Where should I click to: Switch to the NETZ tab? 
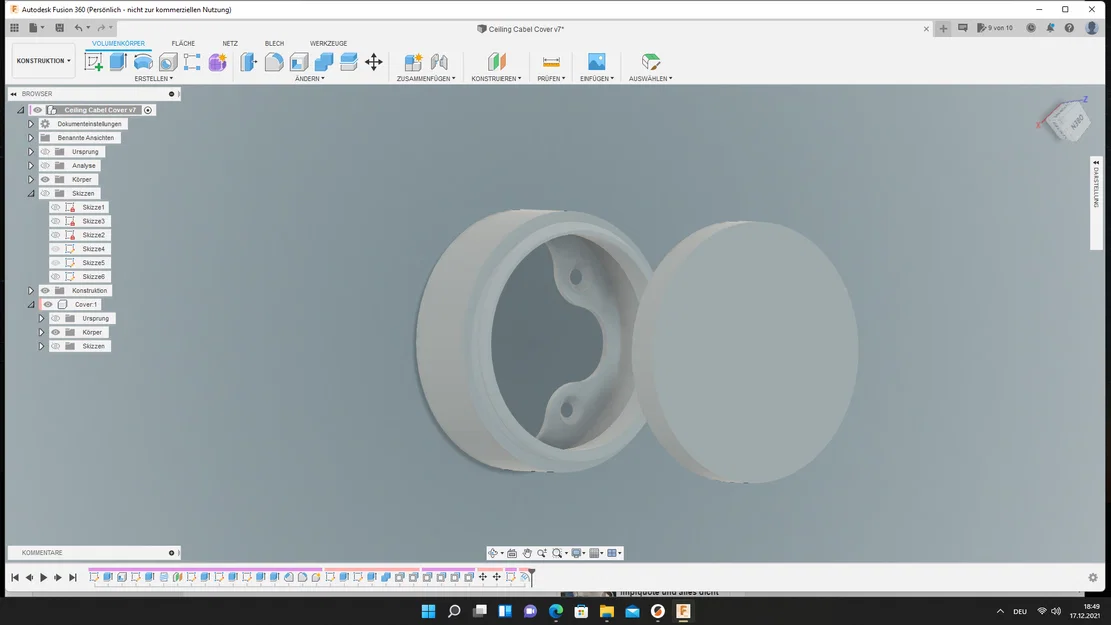pos(230,43)
